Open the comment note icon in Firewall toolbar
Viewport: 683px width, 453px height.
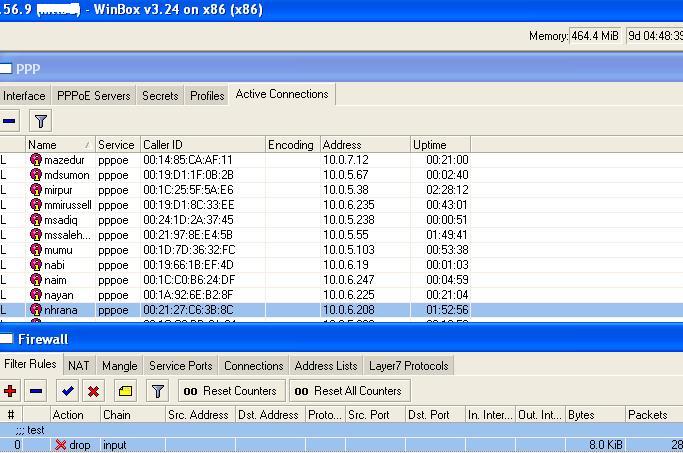(125, 391)
